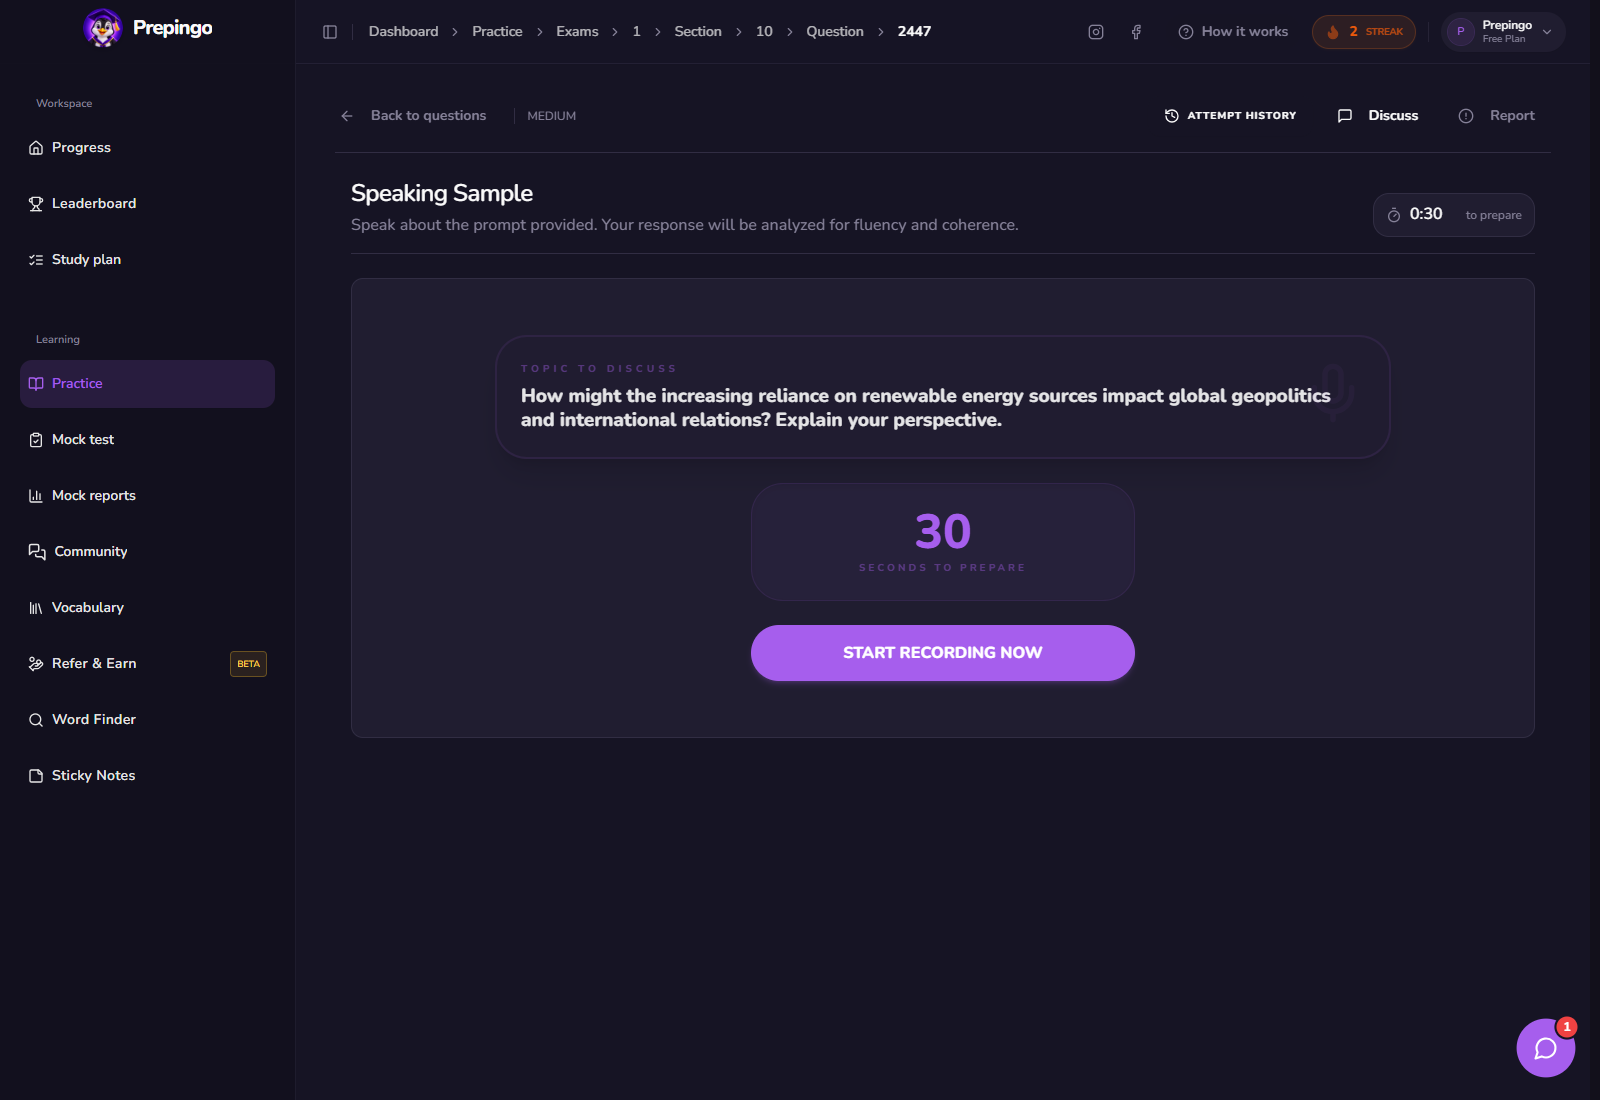Open the chat bubble widget
Screen dimensions: 1600x1100
(x=1545, y=1048)
